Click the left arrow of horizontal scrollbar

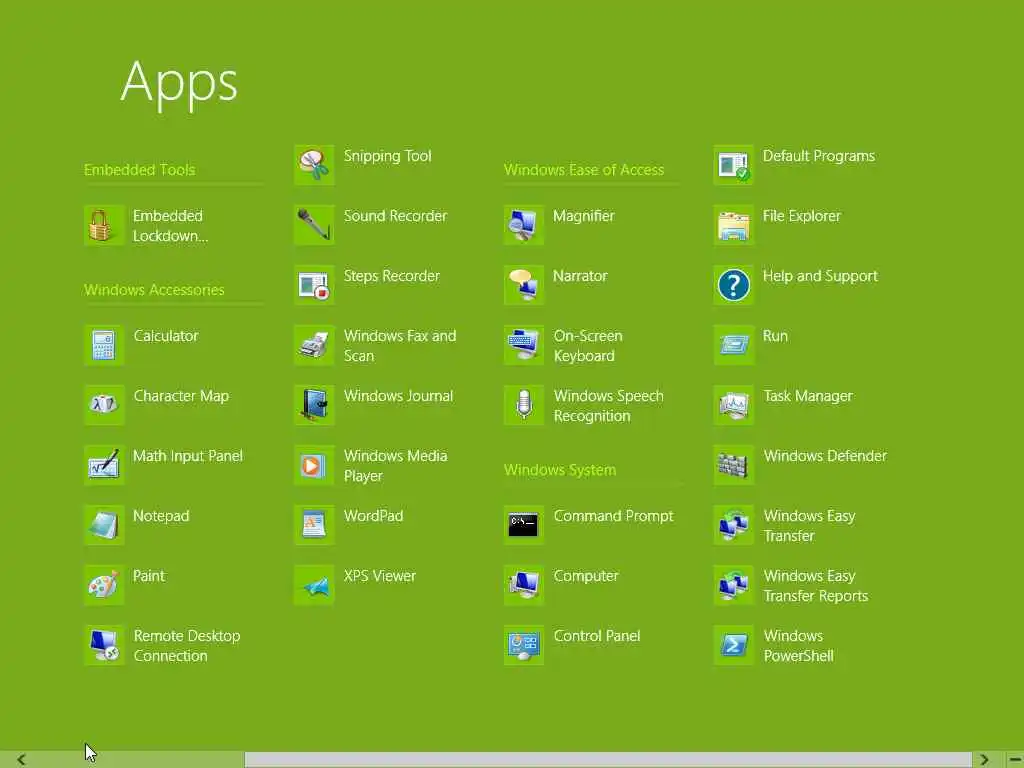tap(22, 760)
